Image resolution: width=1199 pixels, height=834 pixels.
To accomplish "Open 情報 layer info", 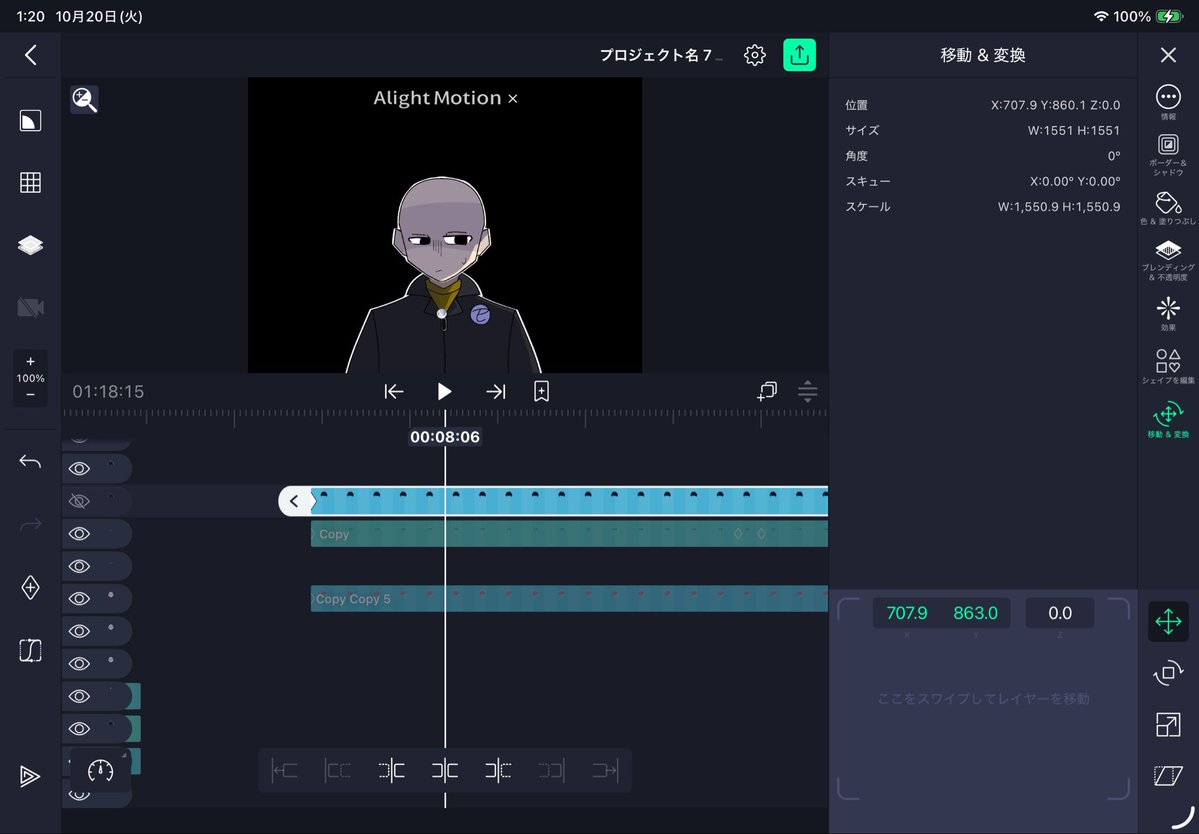I will tap(1168, 102).
